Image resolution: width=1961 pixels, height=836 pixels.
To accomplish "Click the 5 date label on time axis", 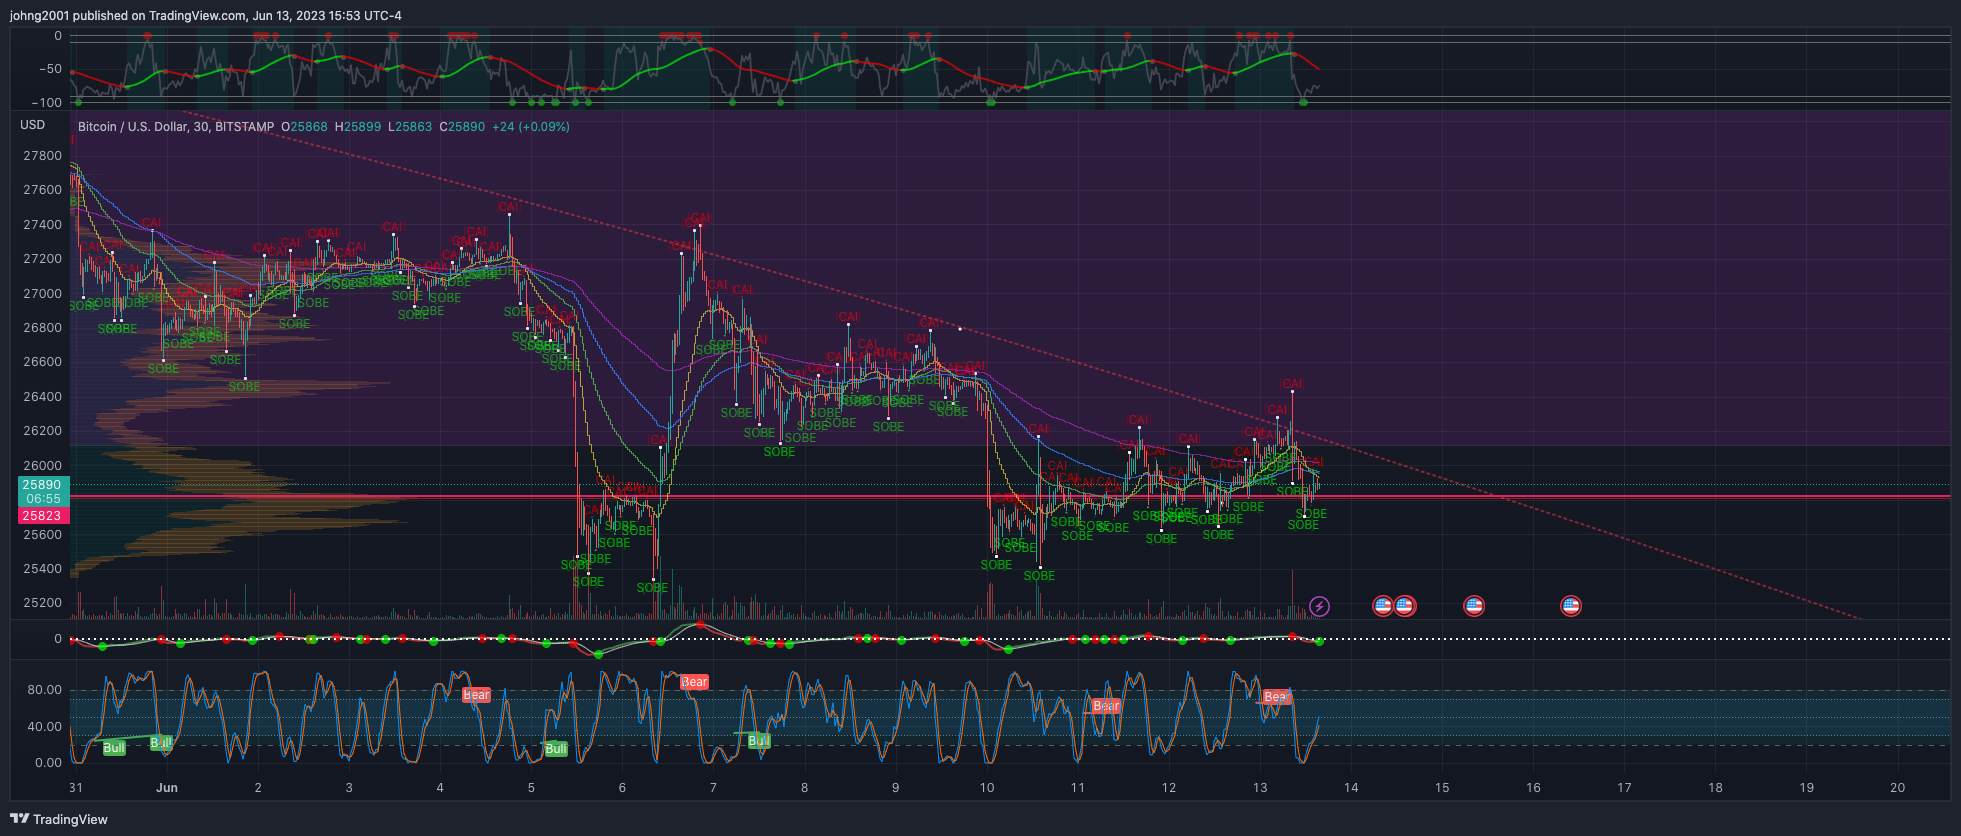I will click(x=531, y=788).
